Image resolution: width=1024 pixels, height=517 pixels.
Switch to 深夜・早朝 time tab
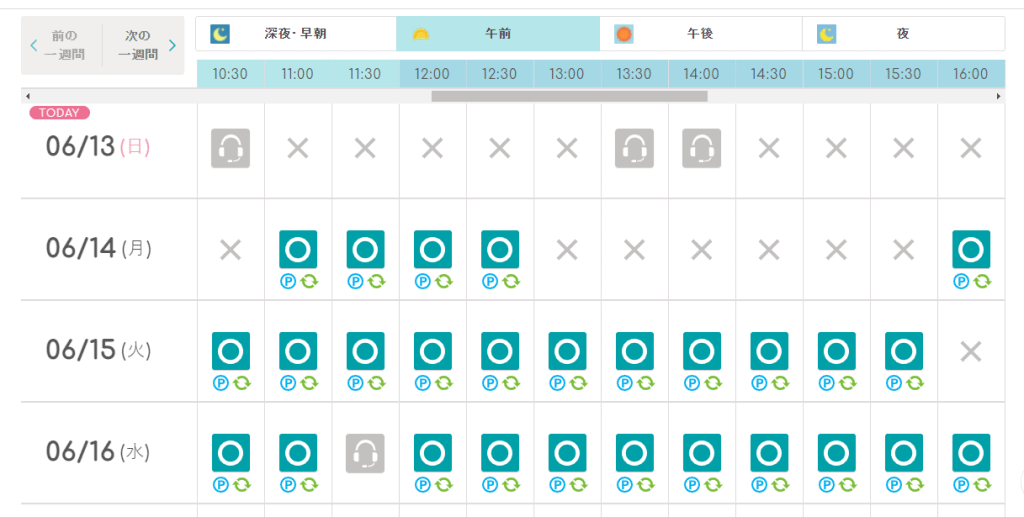click(x=296, y=34)
